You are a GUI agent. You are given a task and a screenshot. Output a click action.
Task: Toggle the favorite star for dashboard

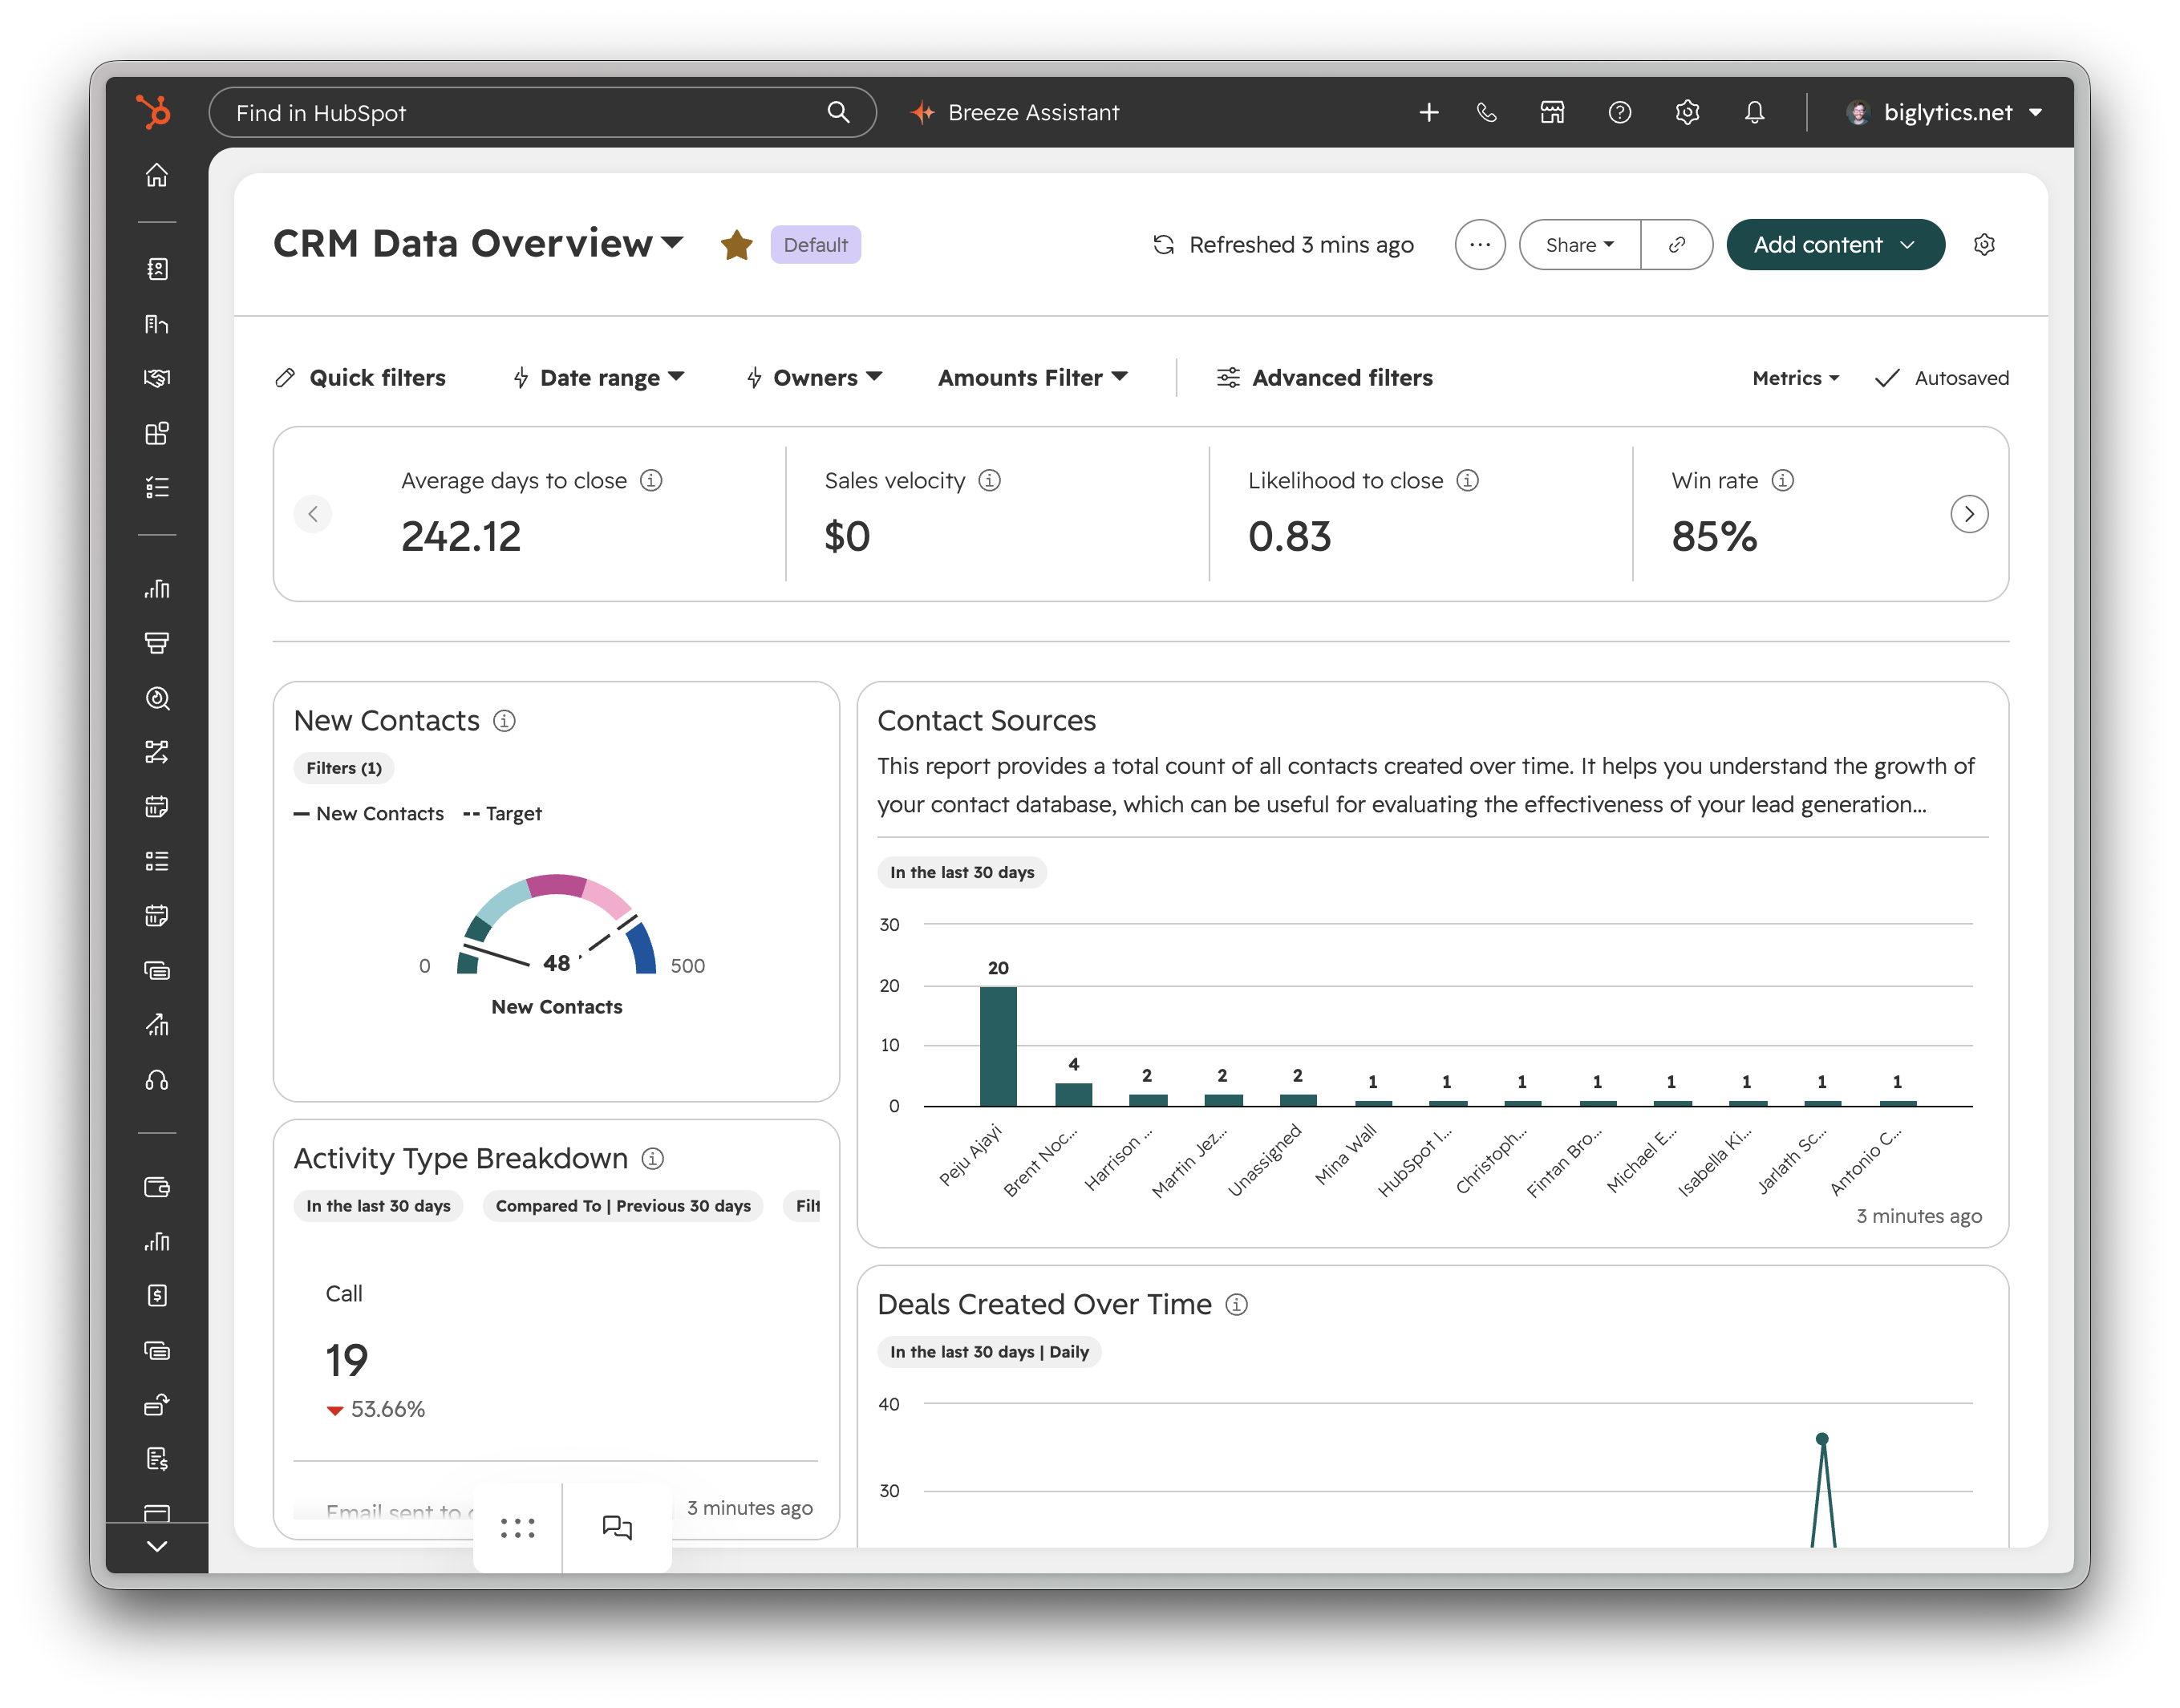pos(736,244)
